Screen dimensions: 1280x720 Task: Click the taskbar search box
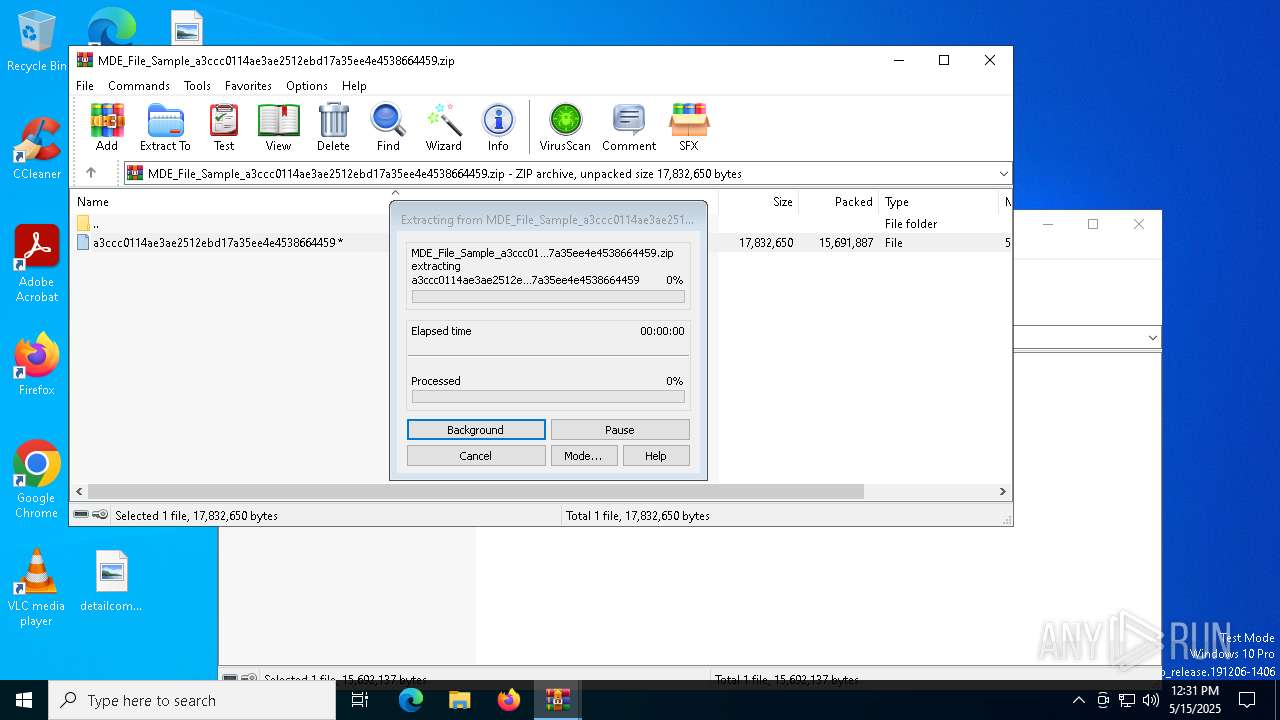(192, 700)
